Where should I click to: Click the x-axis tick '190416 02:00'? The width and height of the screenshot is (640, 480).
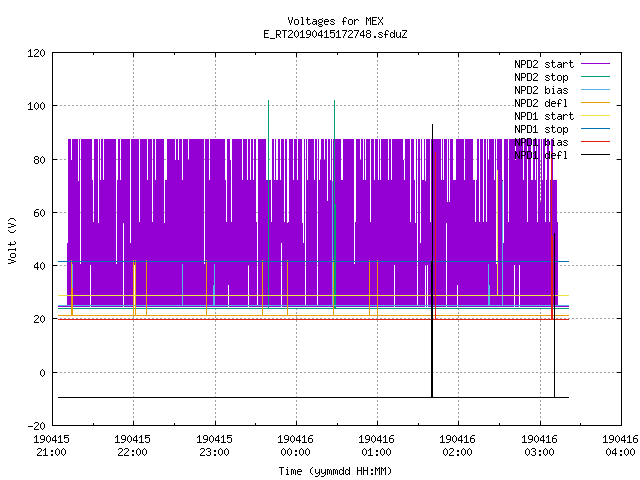pos(457,446)
